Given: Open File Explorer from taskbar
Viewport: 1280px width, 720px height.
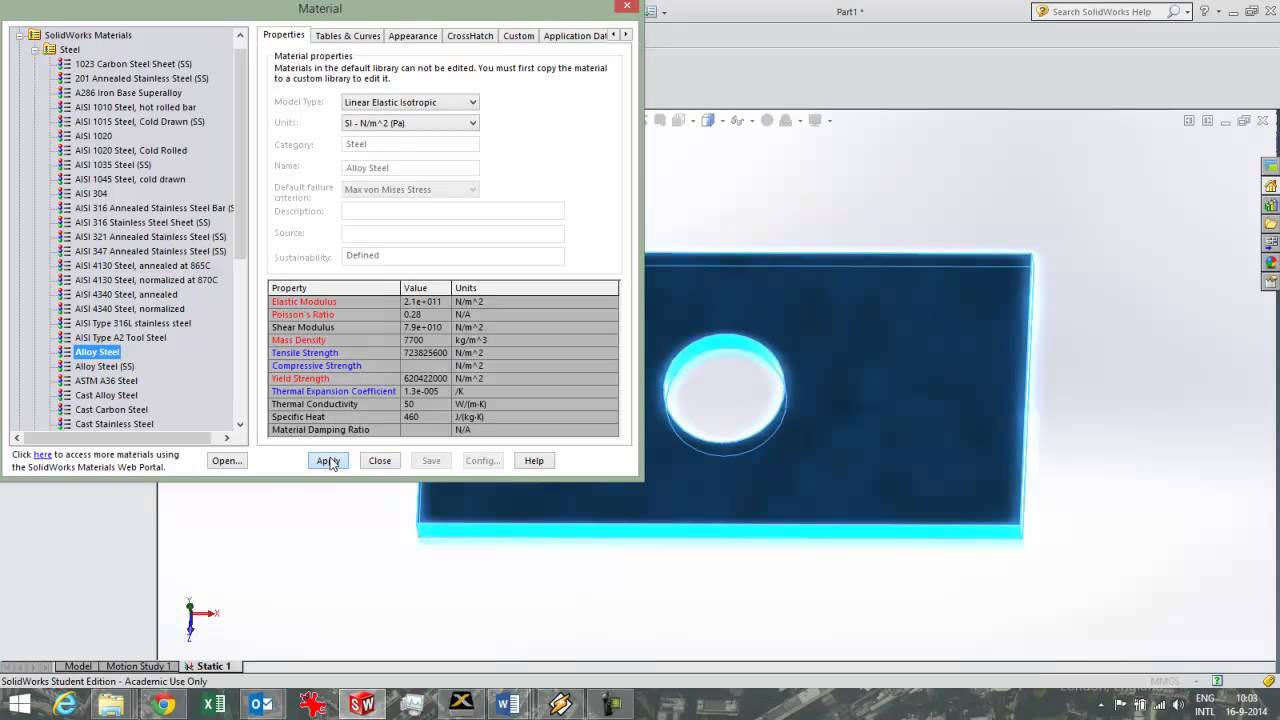Looking at the screenshot, I should coord(111,704).
